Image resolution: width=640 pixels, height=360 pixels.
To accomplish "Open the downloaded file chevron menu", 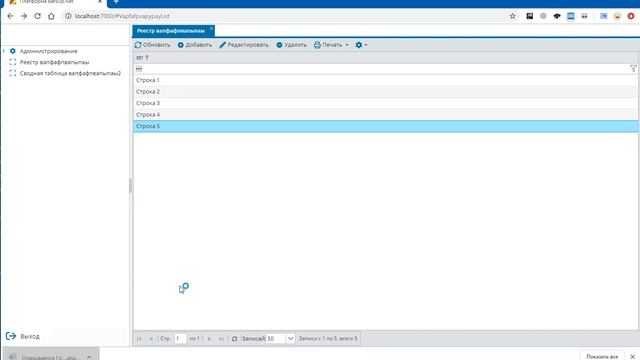I will [89, 357].
